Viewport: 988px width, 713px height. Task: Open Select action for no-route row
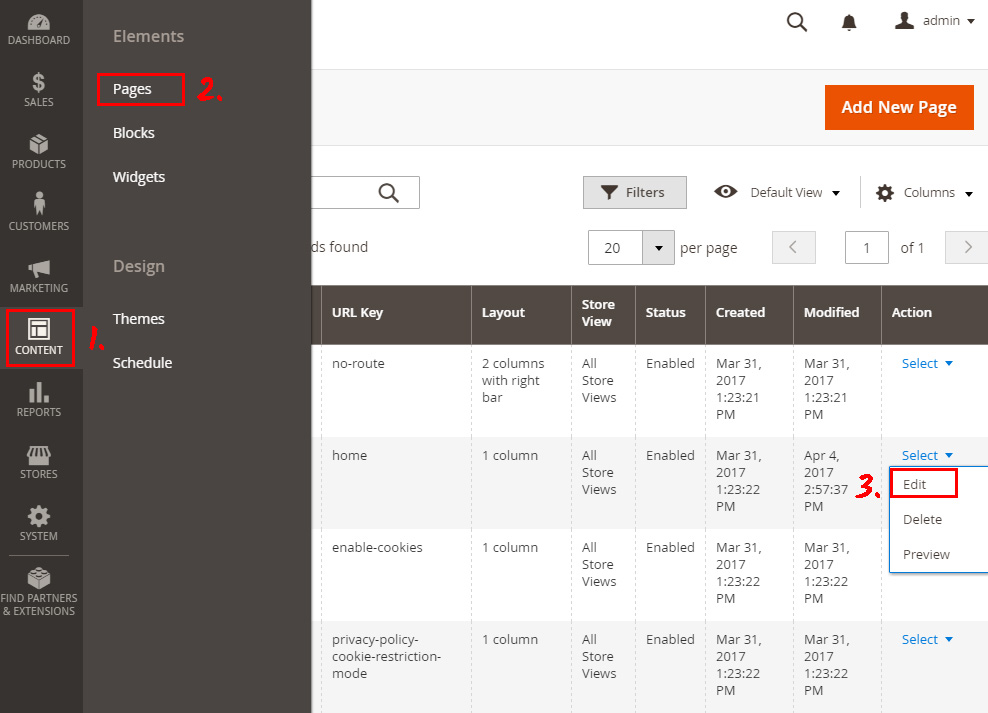(927, 363)
